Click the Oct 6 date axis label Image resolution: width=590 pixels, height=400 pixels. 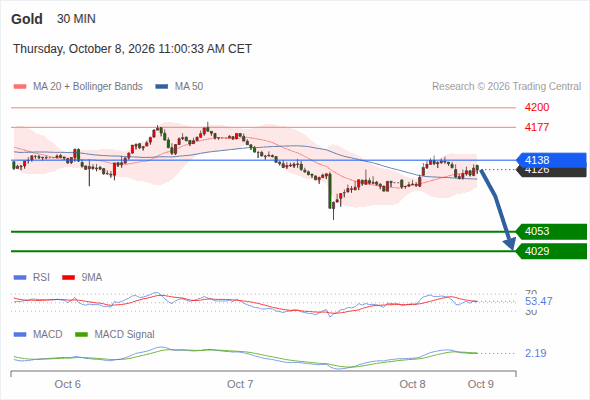click(x=68, y=384)
